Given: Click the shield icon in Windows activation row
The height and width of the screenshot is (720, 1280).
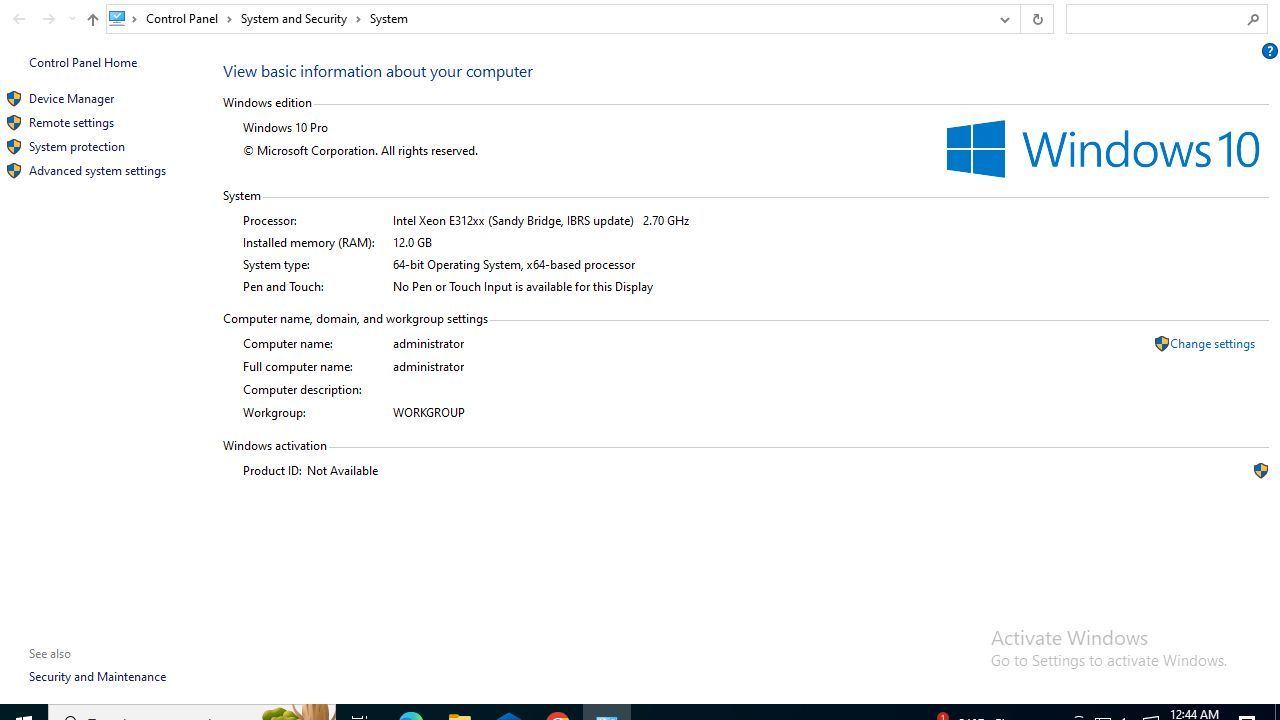Looking at the screenshot, I should tap(1260, 471).
